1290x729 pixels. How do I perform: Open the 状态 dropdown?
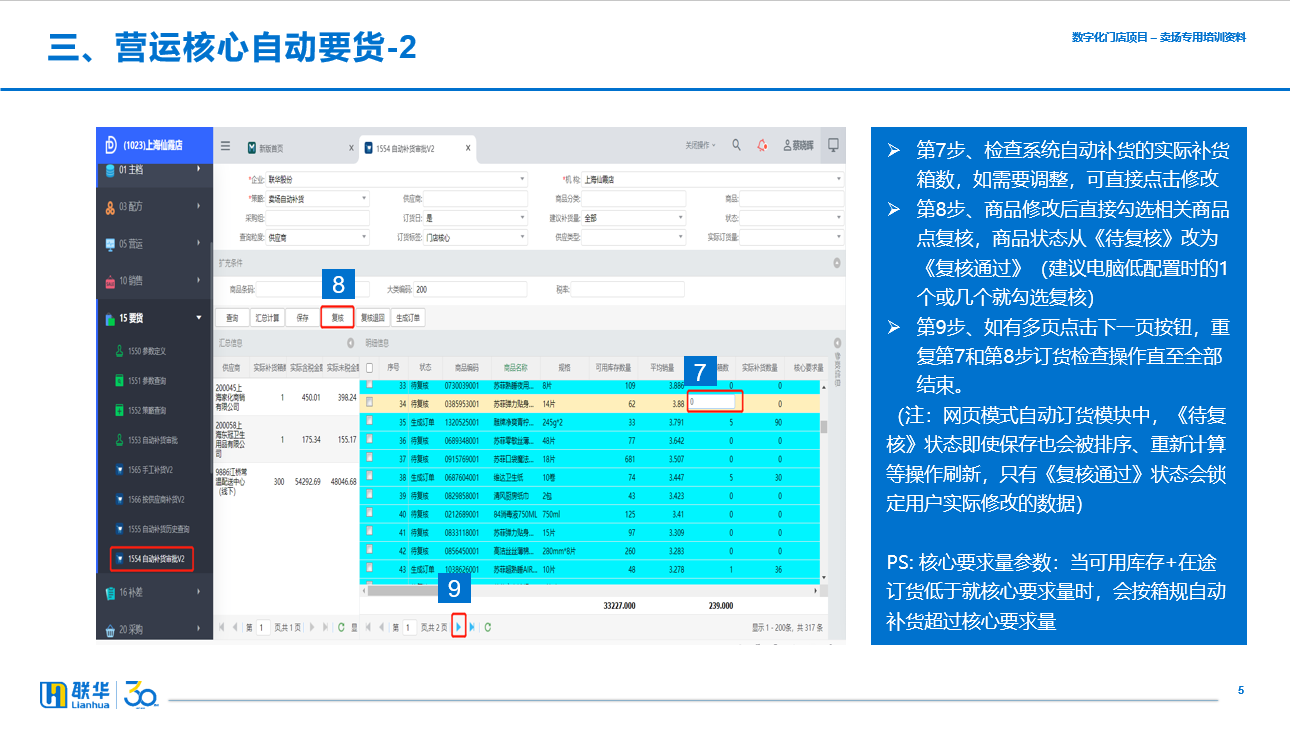coord(838,218)
